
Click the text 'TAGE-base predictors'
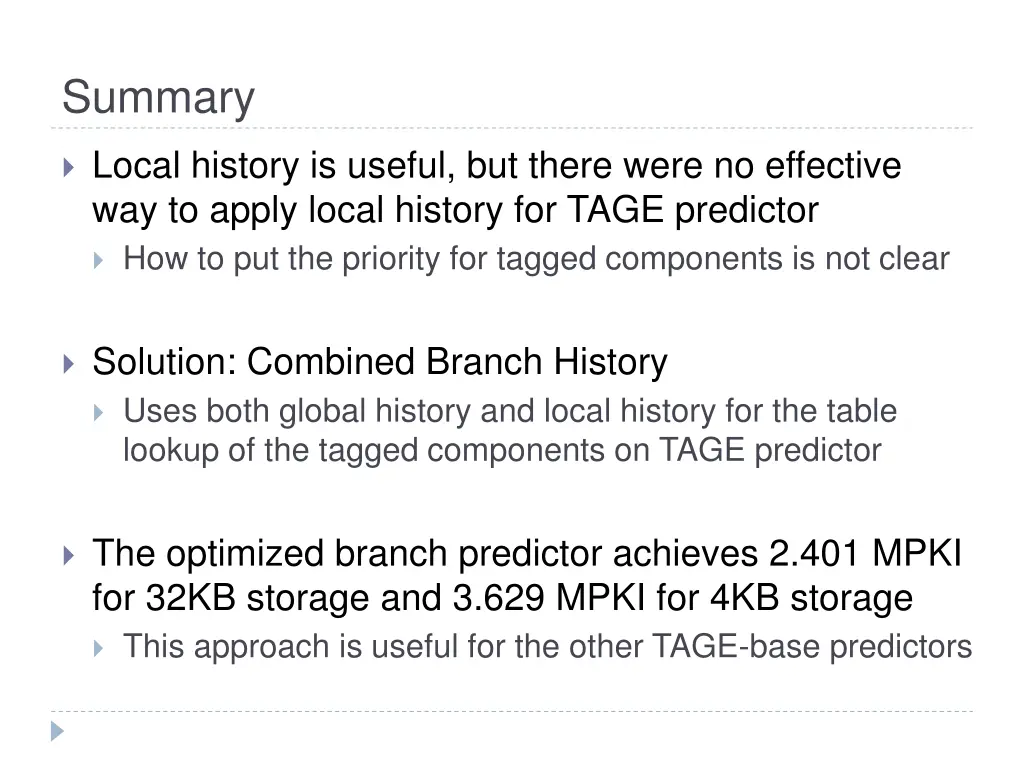812,647
